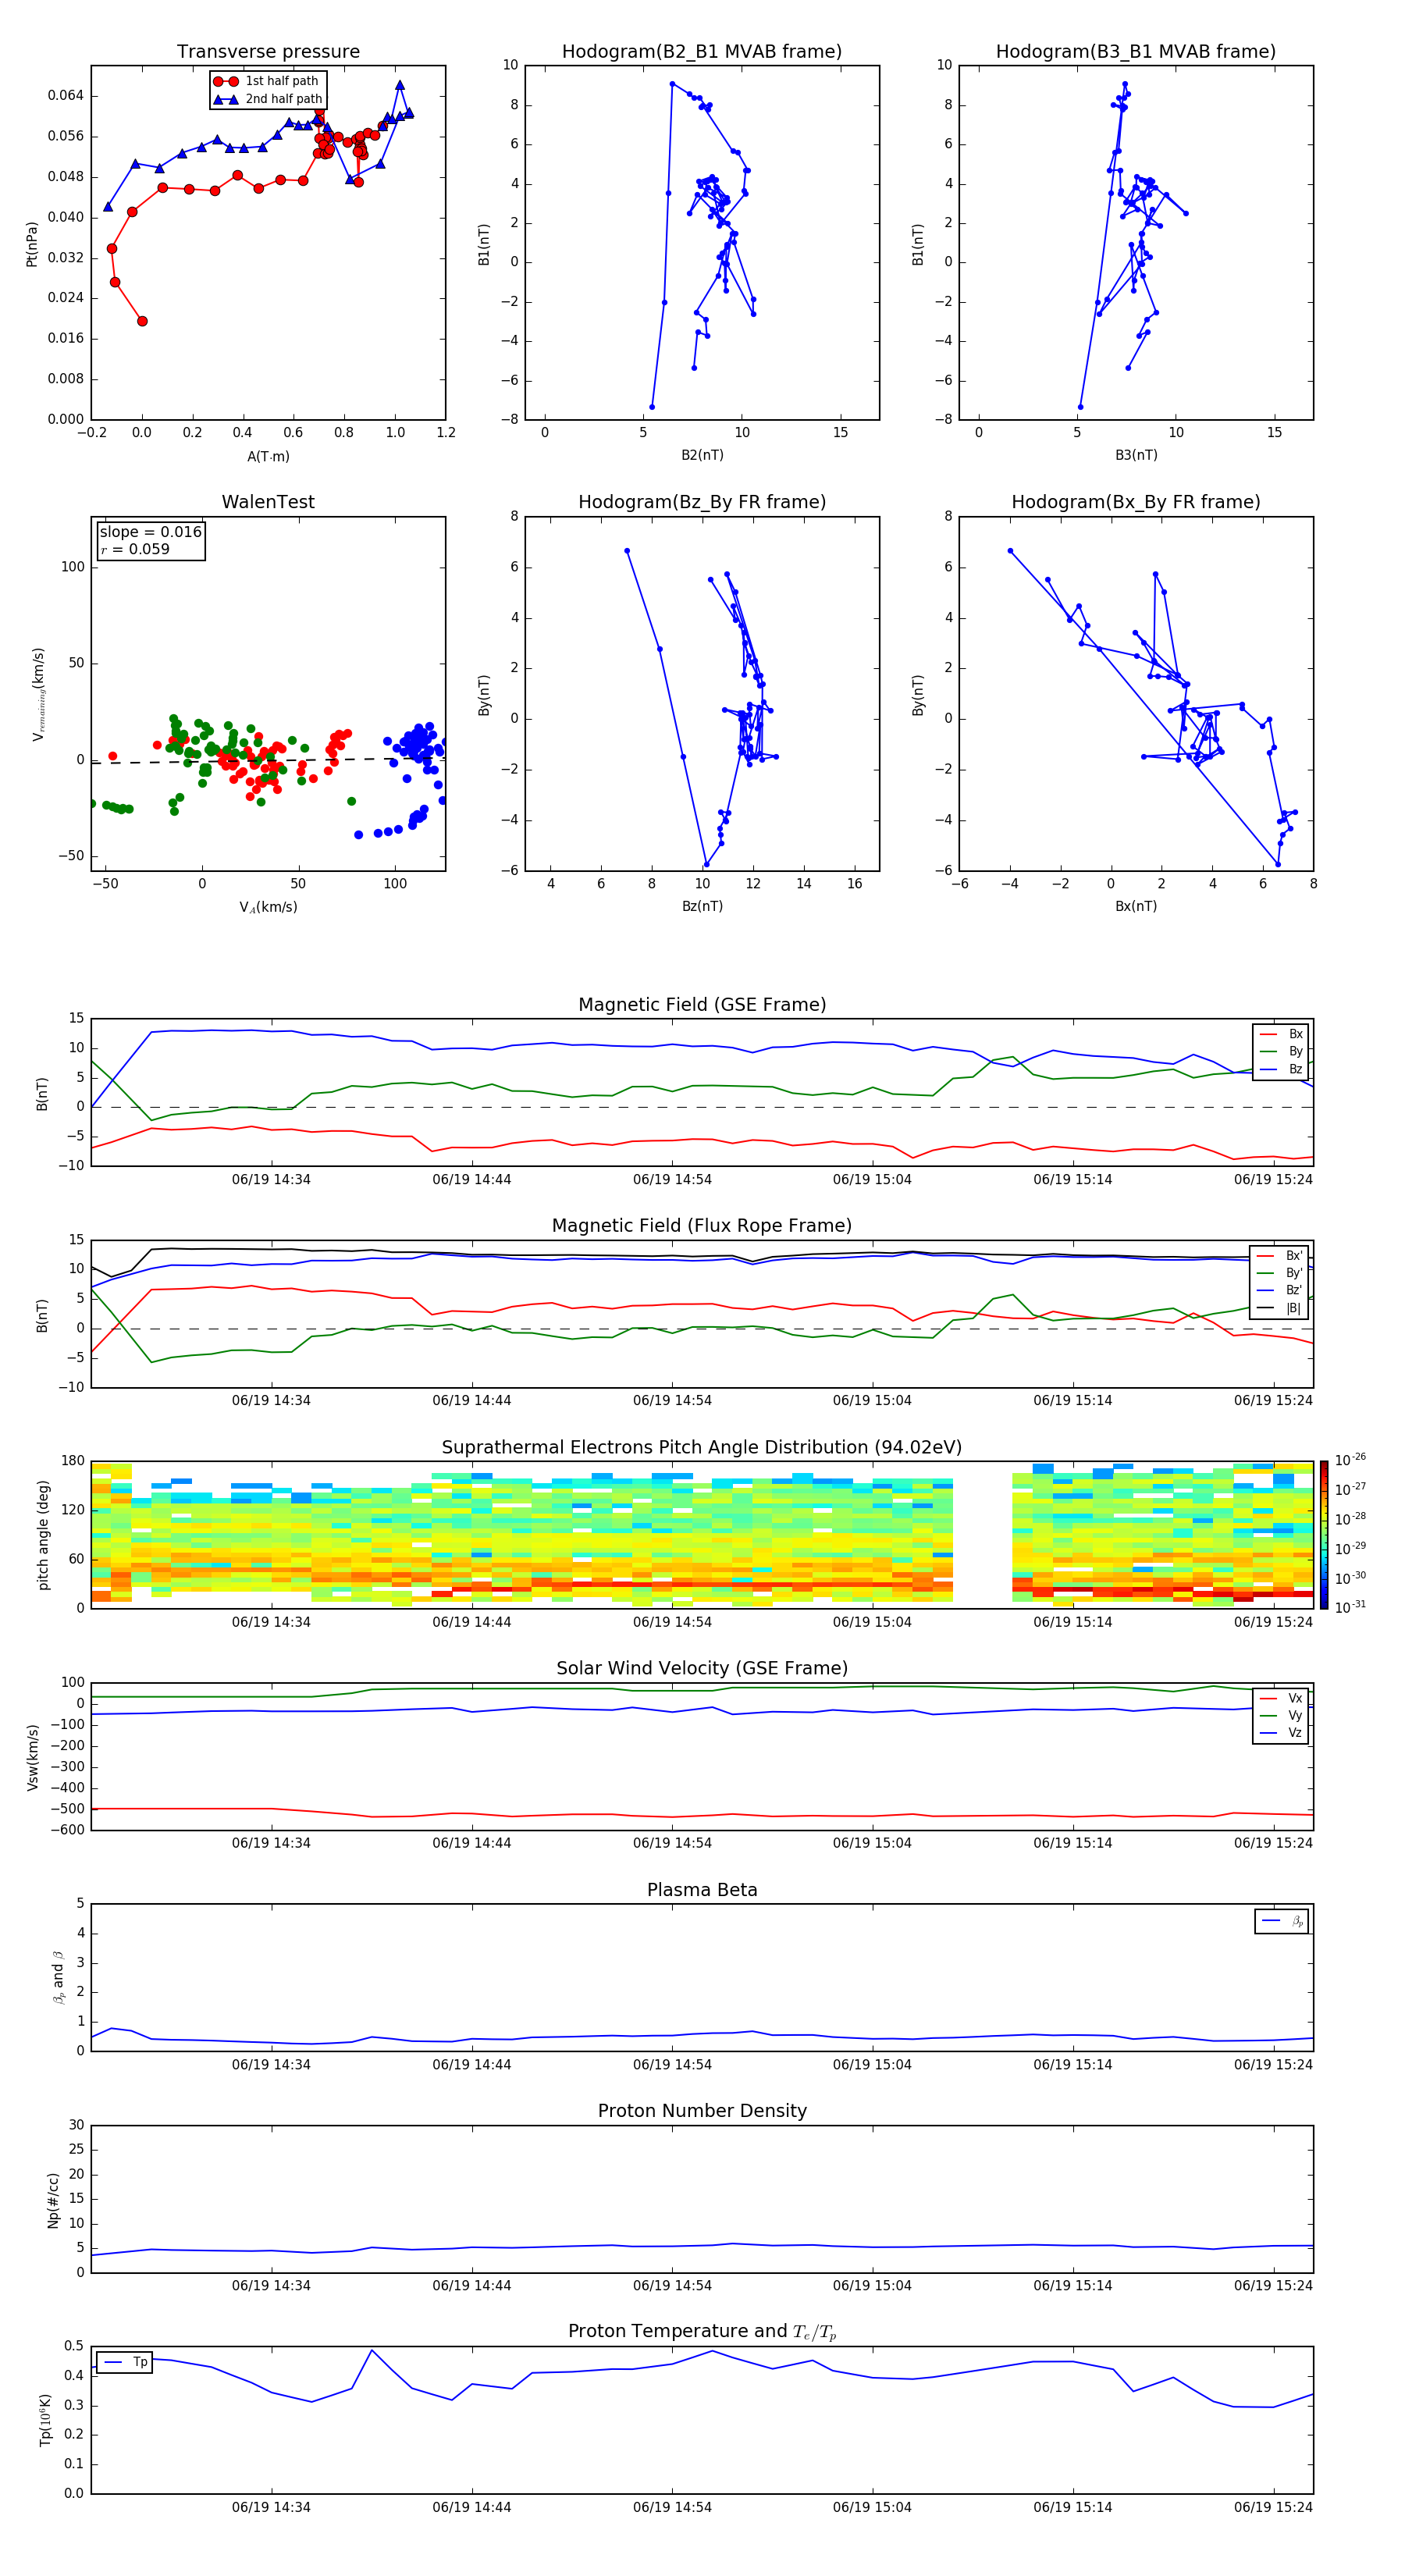Select the 'Hodogram(Bz_By FR frame)' title
This screenshot has height=2576, width=1405.
coord(702,502)
